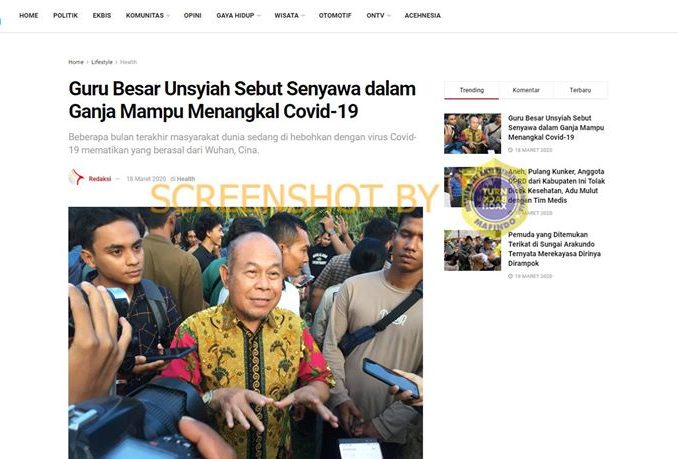Viewport: 678px width, 459px height.
Task: Switch to the Terbaru tab
Action: (580, 90)
